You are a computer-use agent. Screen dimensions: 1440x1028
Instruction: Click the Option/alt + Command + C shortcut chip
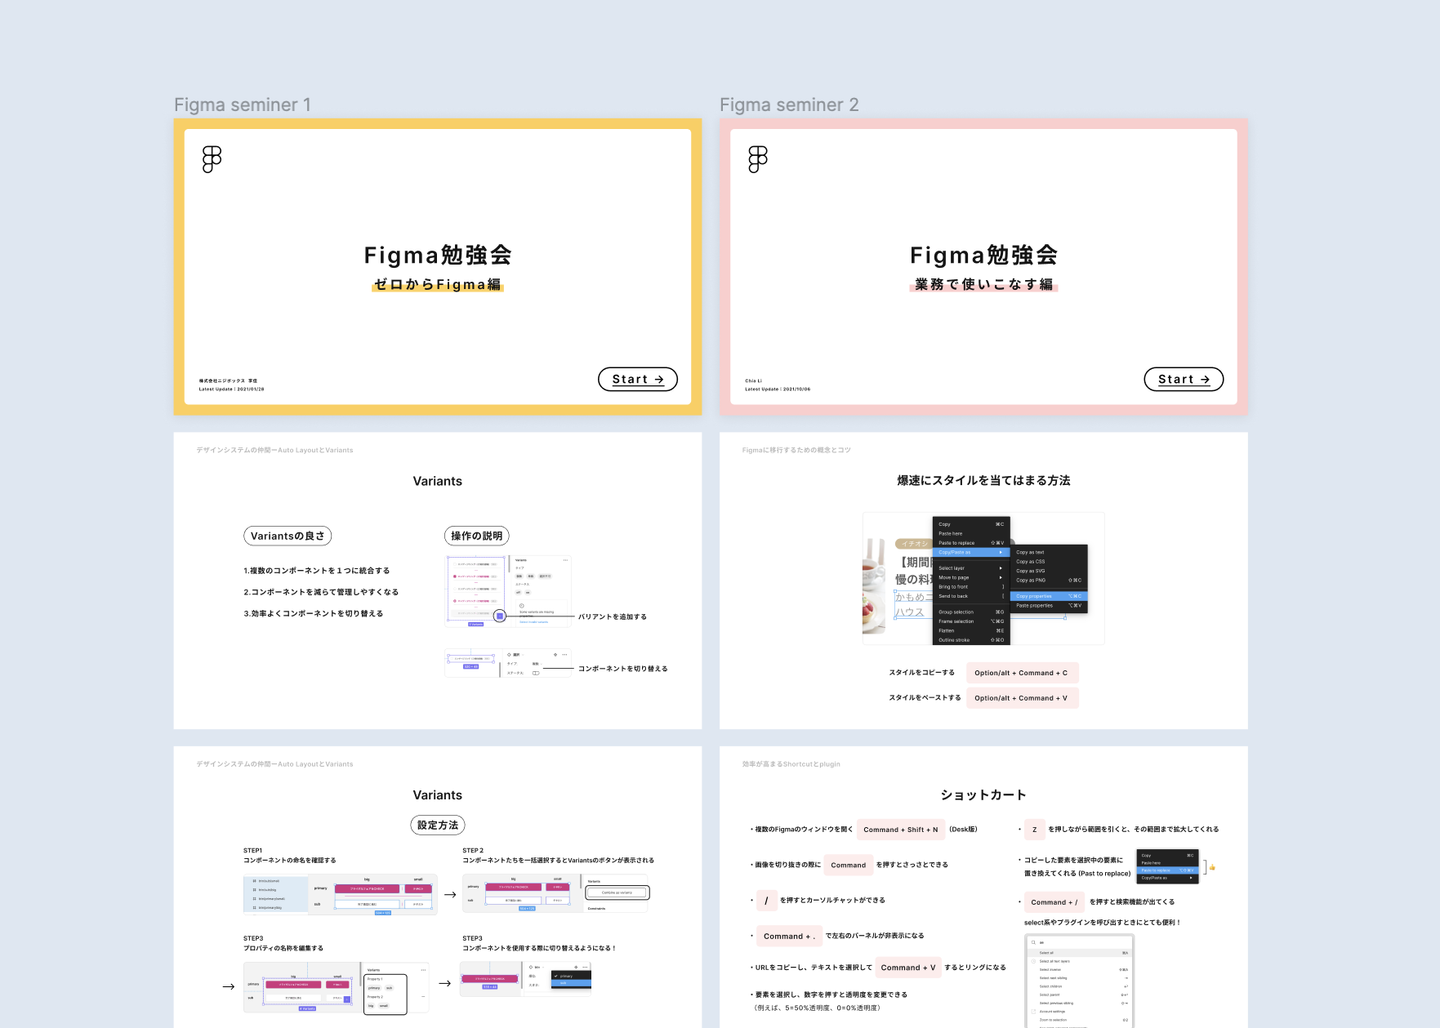tap(1022, 673)
